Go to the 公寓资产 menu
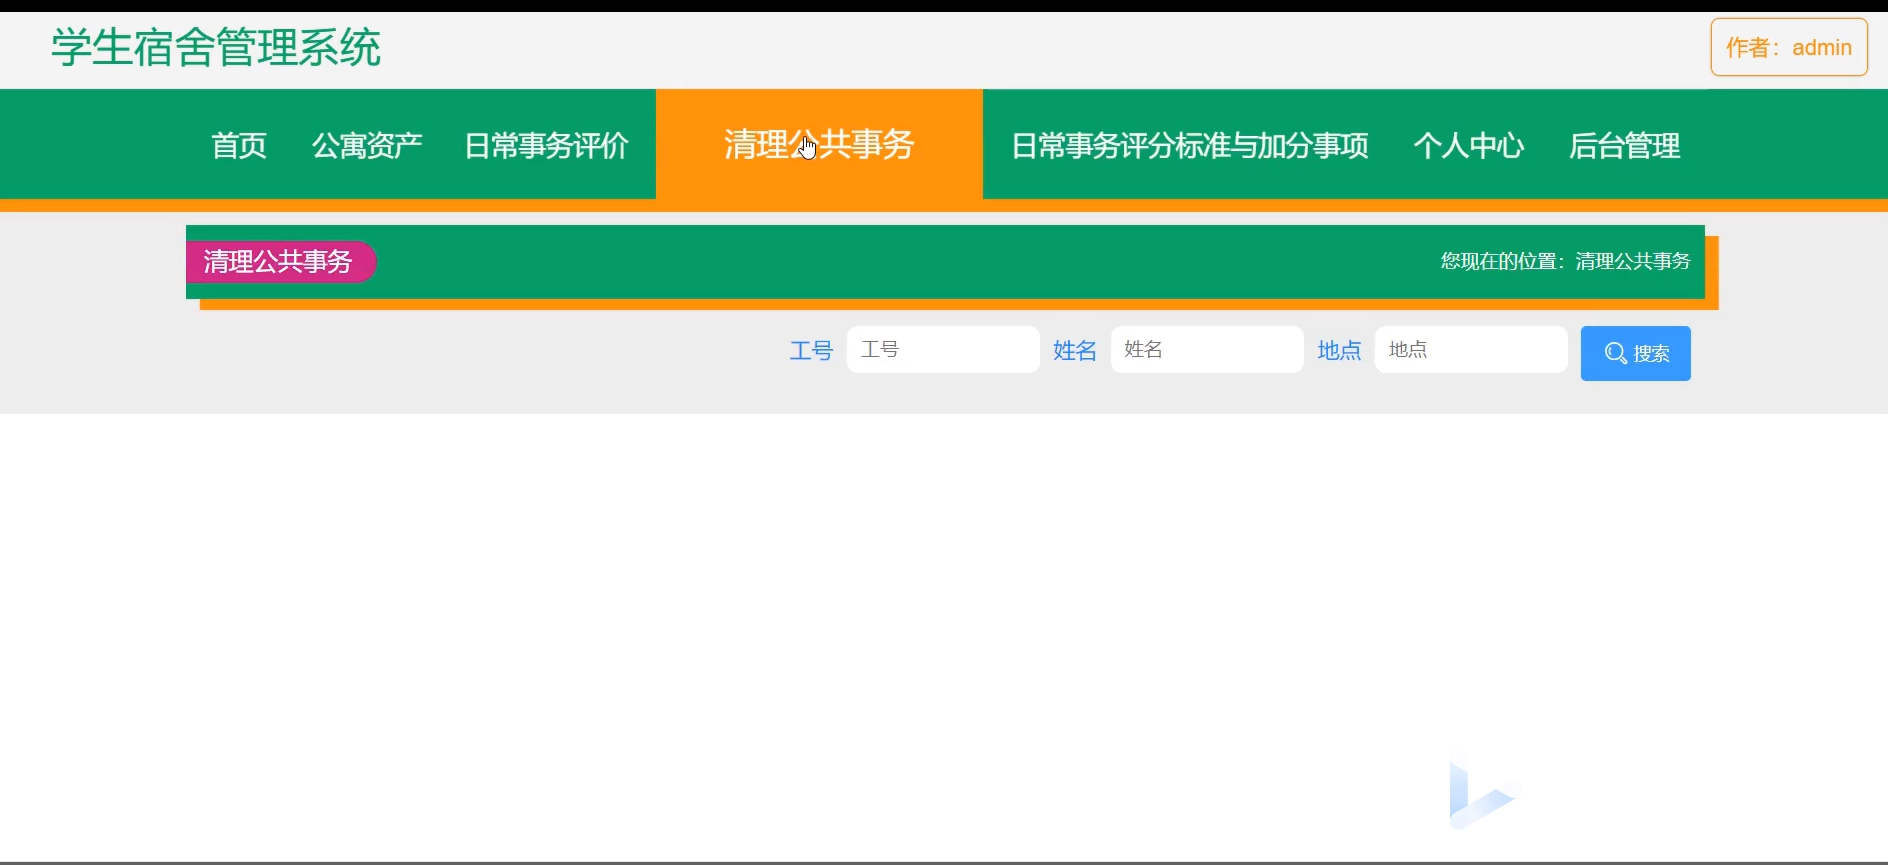The height and width of the screenshot is (865, 1888). pos(367,146)
